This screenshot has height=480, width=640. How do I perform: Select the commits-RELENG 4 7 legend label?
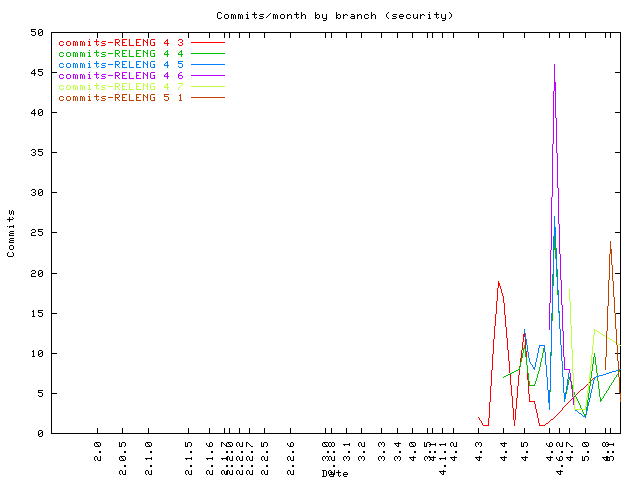point(121,87)
